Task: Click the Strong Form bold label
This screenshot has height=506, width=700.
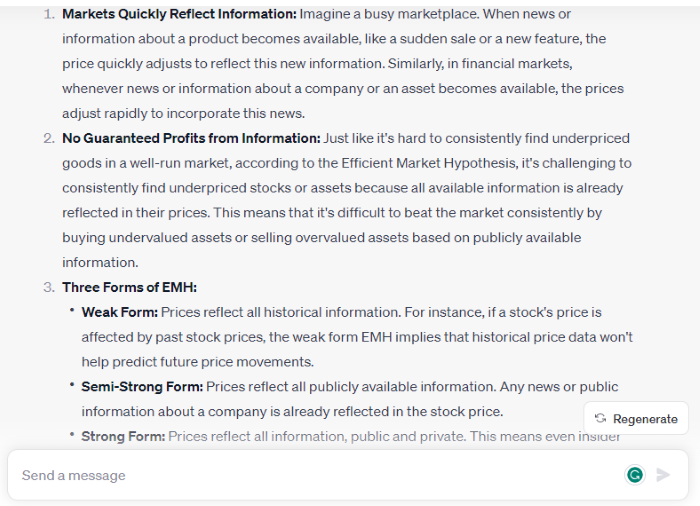Action: (x=123, y=436)
